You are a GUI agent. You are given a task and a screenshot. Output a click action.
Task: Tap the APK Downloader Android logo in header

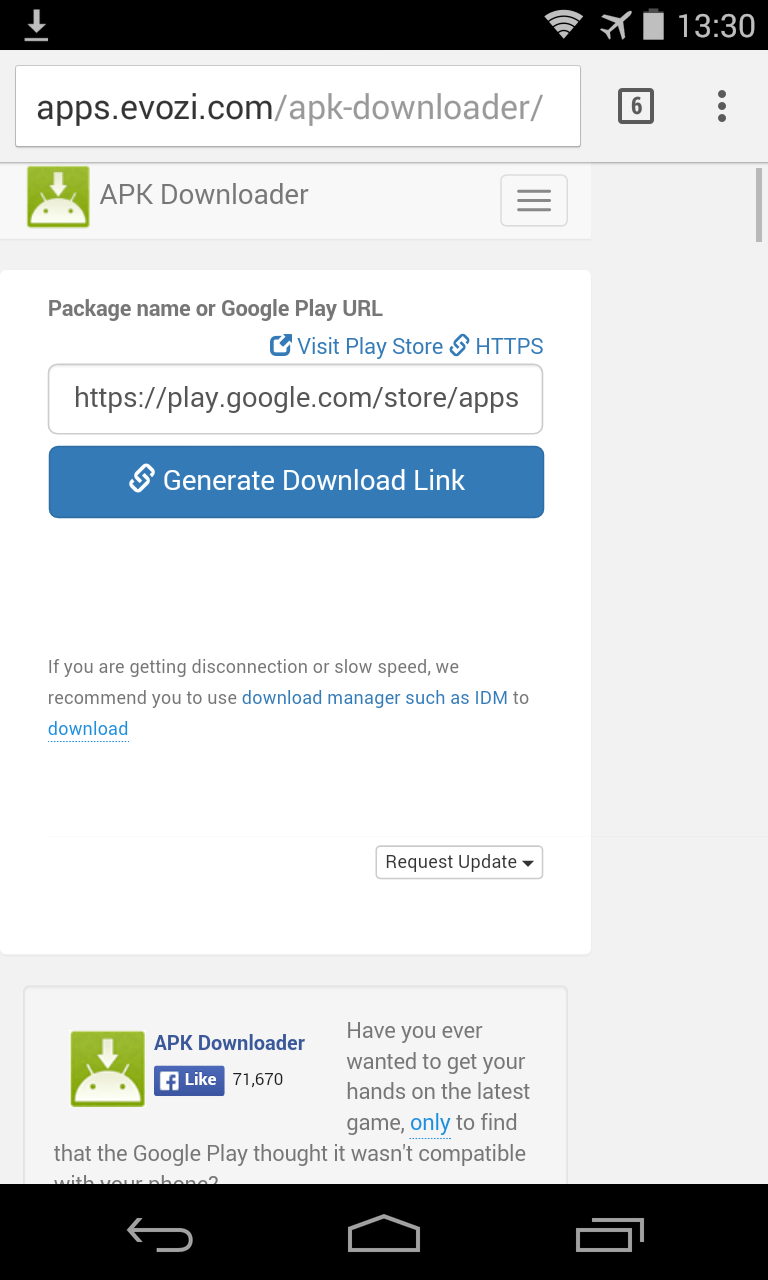pyautogui.click(x=58, y=197)
